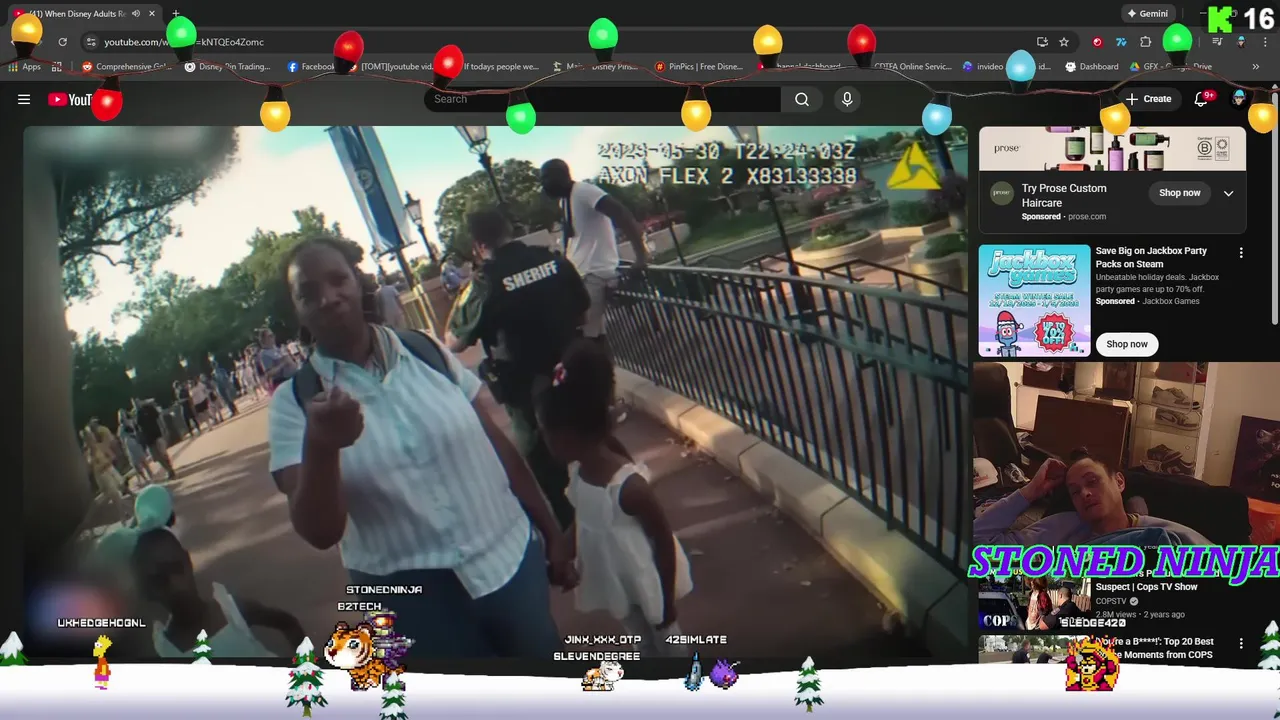Image resolution: width=1280 pixels, height=720 pixels.
Task: Click the blue 7TV extension icon
Action: click(1121, 42)
